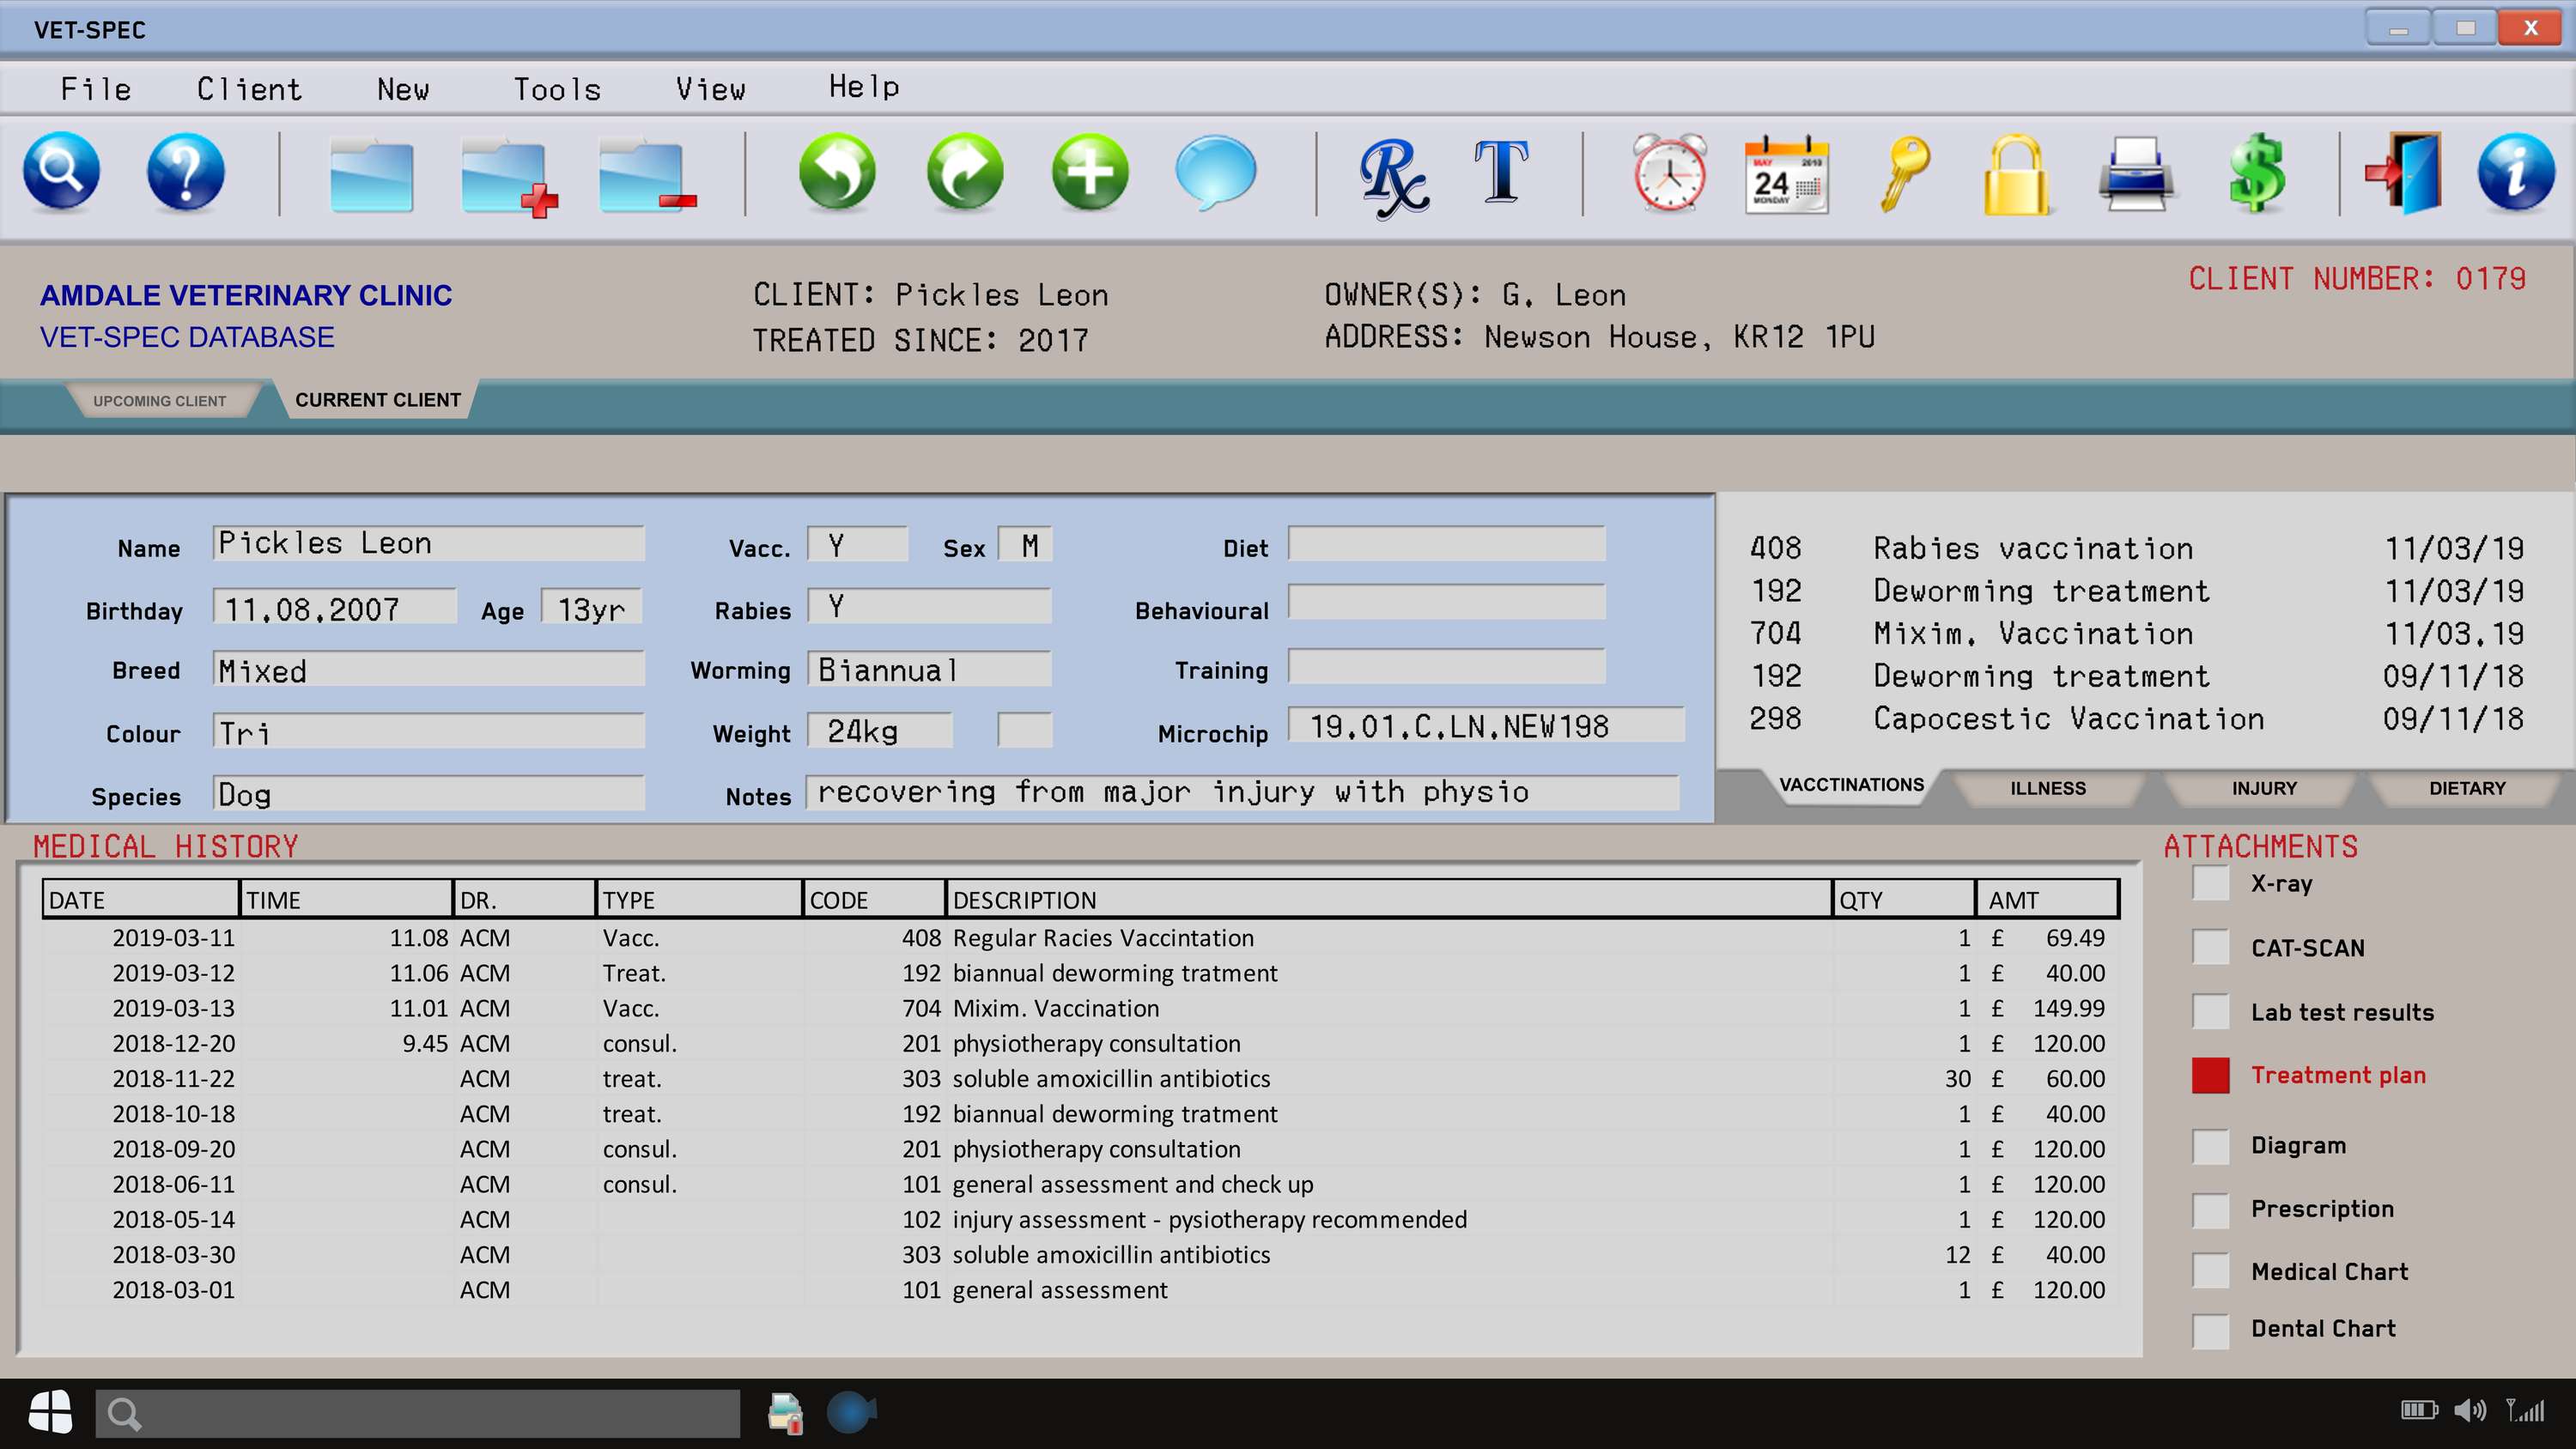Screen dimensions: 2576x1449
Task: Tick the Lab test results checkbox
Action: click(x=2211, y=1012)
